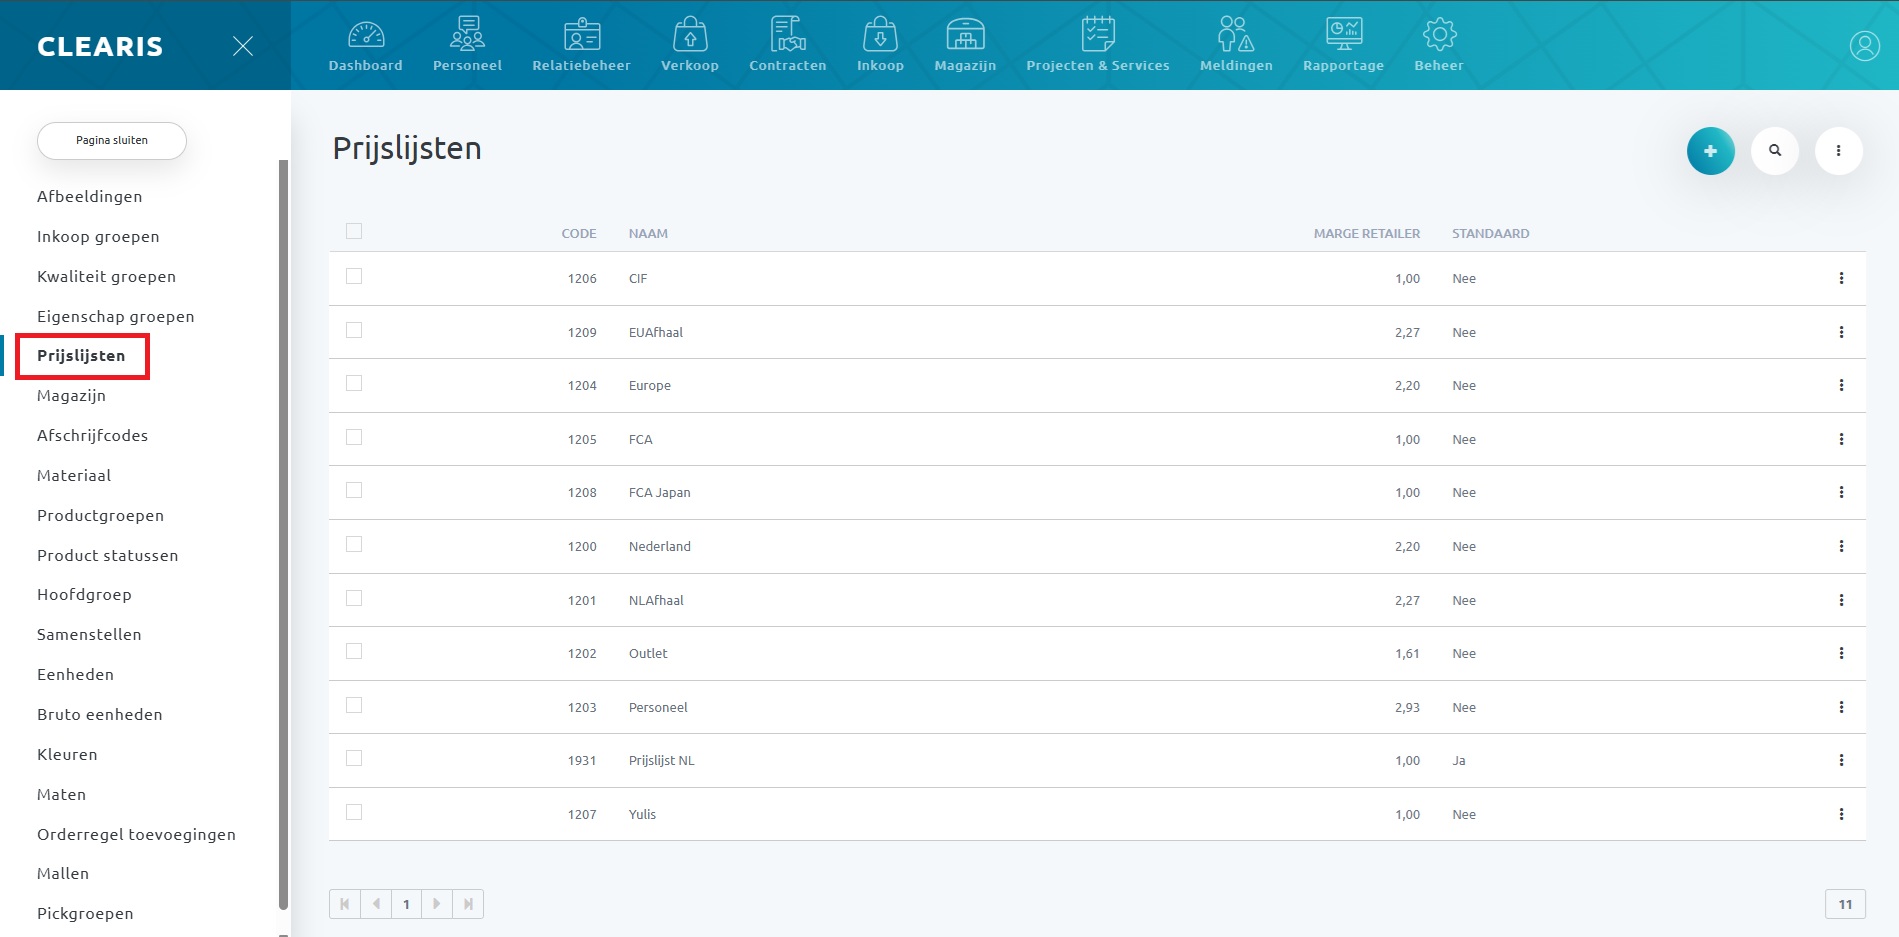
Task: Select the Nederland row checkbox
Action: click(354, 545)
